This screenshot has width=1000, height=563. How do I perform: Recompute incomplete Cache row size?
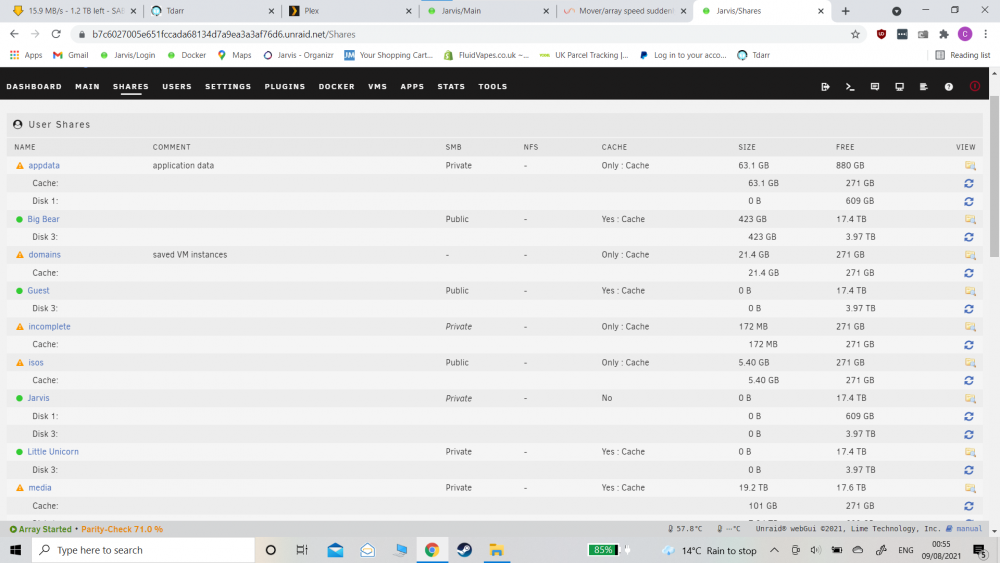(969, 344)
